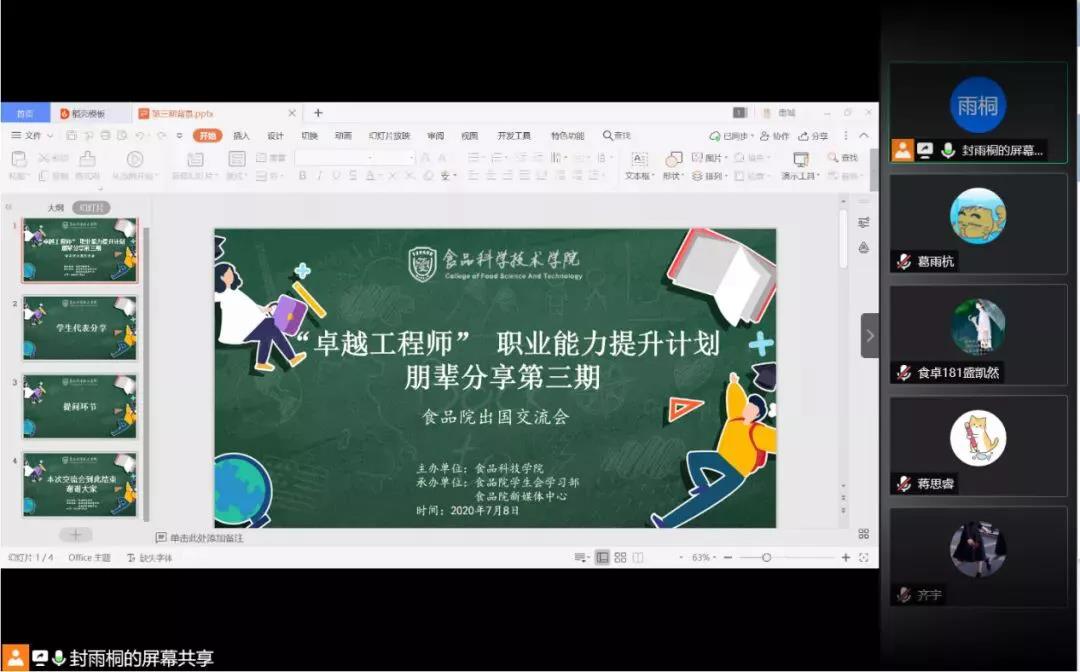Click the Format Painter (格式刷) brush icon
This screenshot has height=672, width=1080.
87,159
